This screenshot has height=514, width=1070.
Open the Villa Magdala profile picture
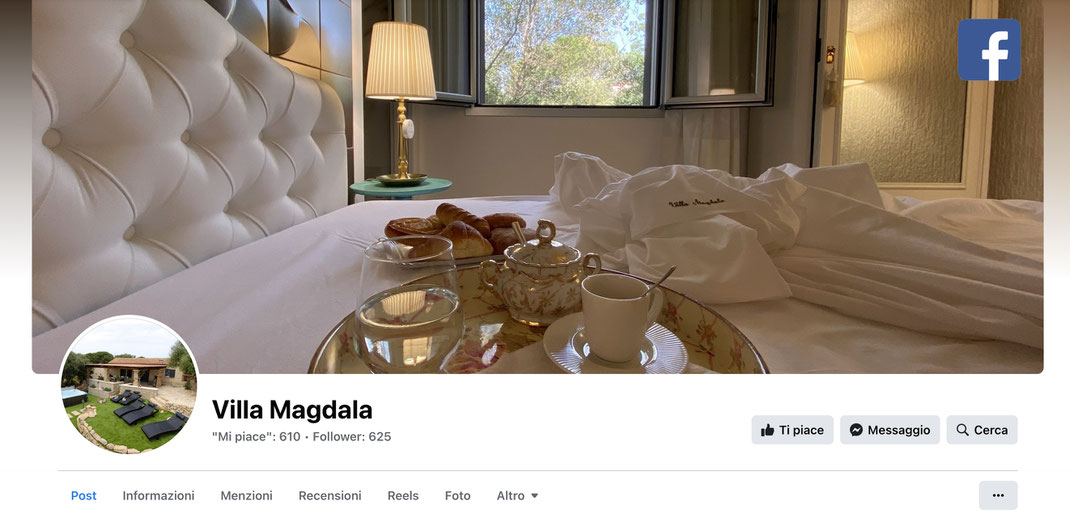tap(129, 384)
